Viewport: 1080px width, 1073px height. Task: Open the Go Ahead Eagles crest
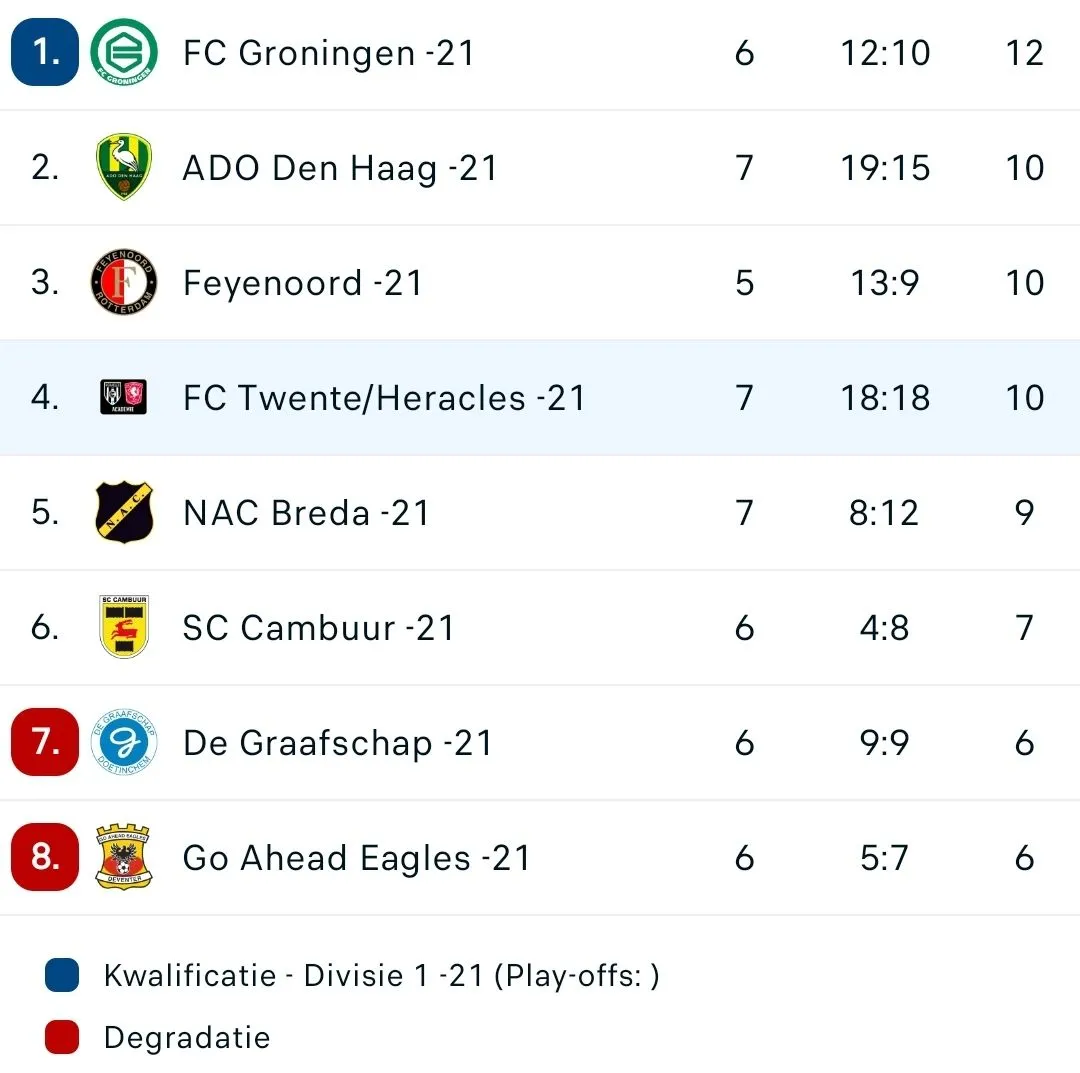point(124,857)
